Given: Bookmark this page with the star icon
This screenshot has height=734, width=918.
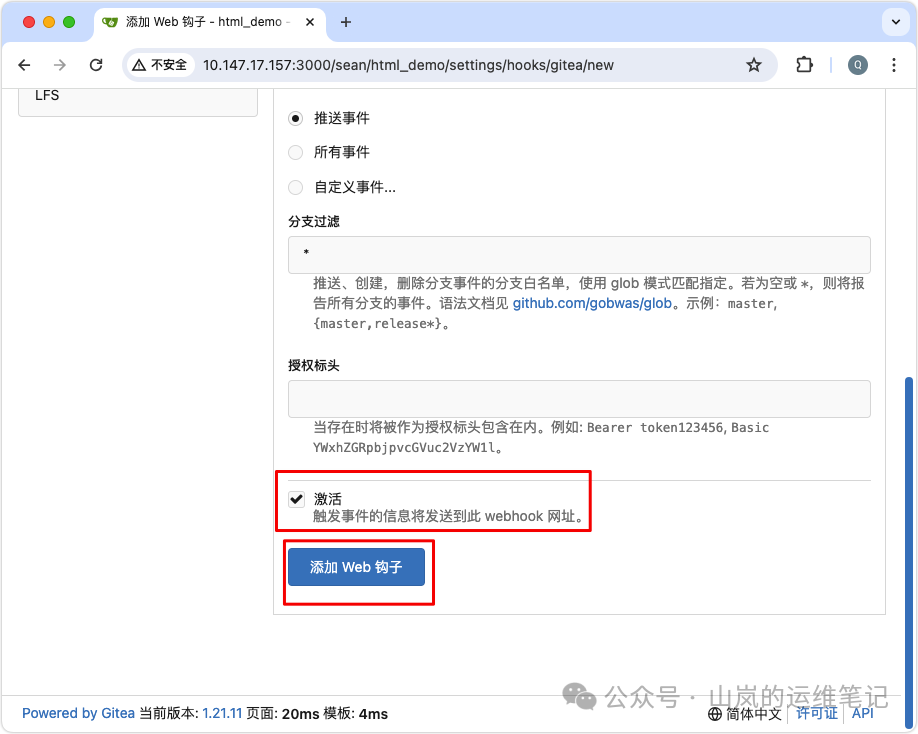Looking at the screenshot, I should [x=754, y=64].
